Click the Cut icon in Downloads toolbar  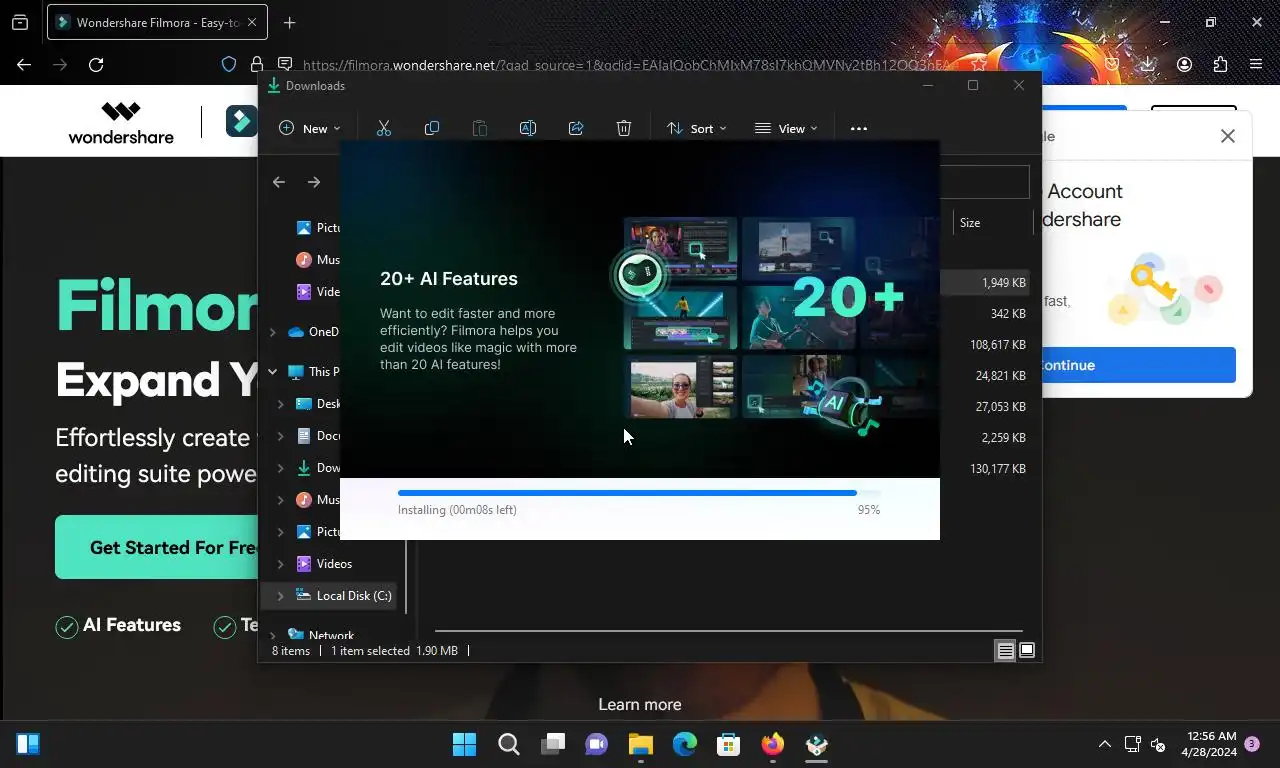[383, 128]
